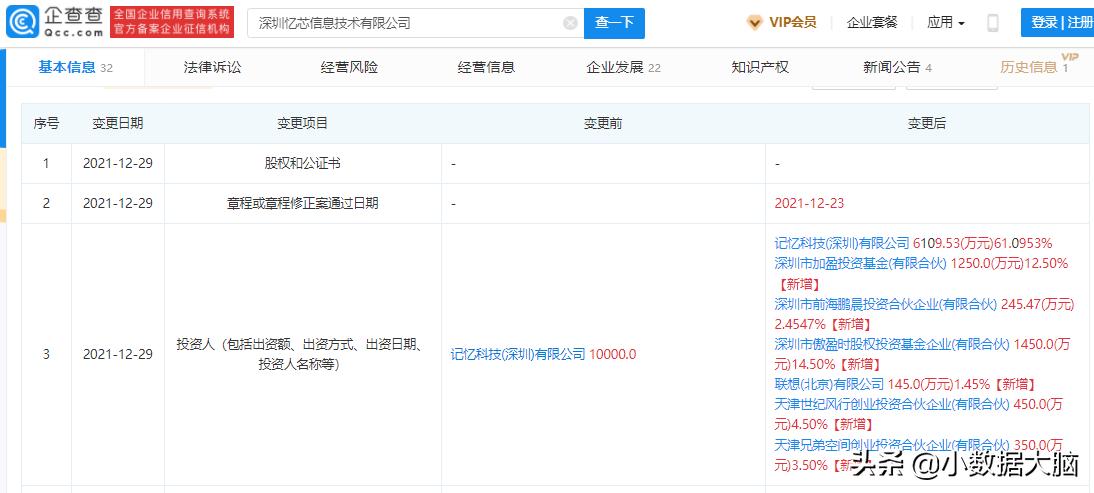Open 记忆科技(深圳)有限公司 link in 变更前 column
The image size is (1094, 493).
(518, 354)
